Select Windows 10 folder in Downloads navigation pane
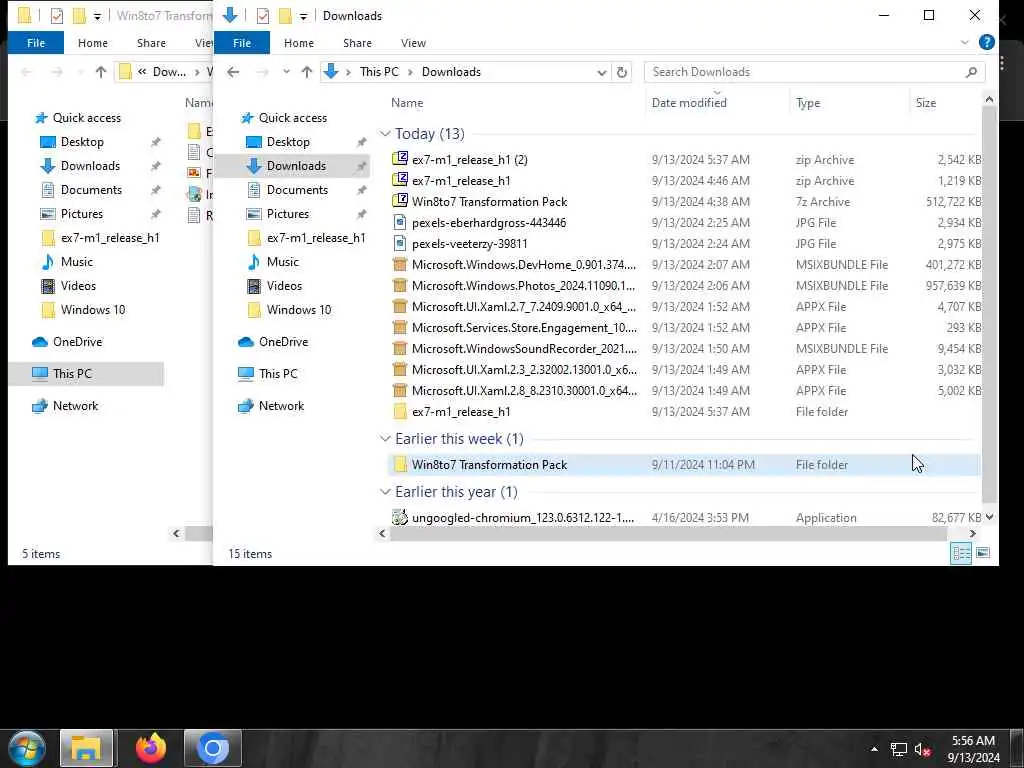The image size is (1024, 768). [298, 310]
